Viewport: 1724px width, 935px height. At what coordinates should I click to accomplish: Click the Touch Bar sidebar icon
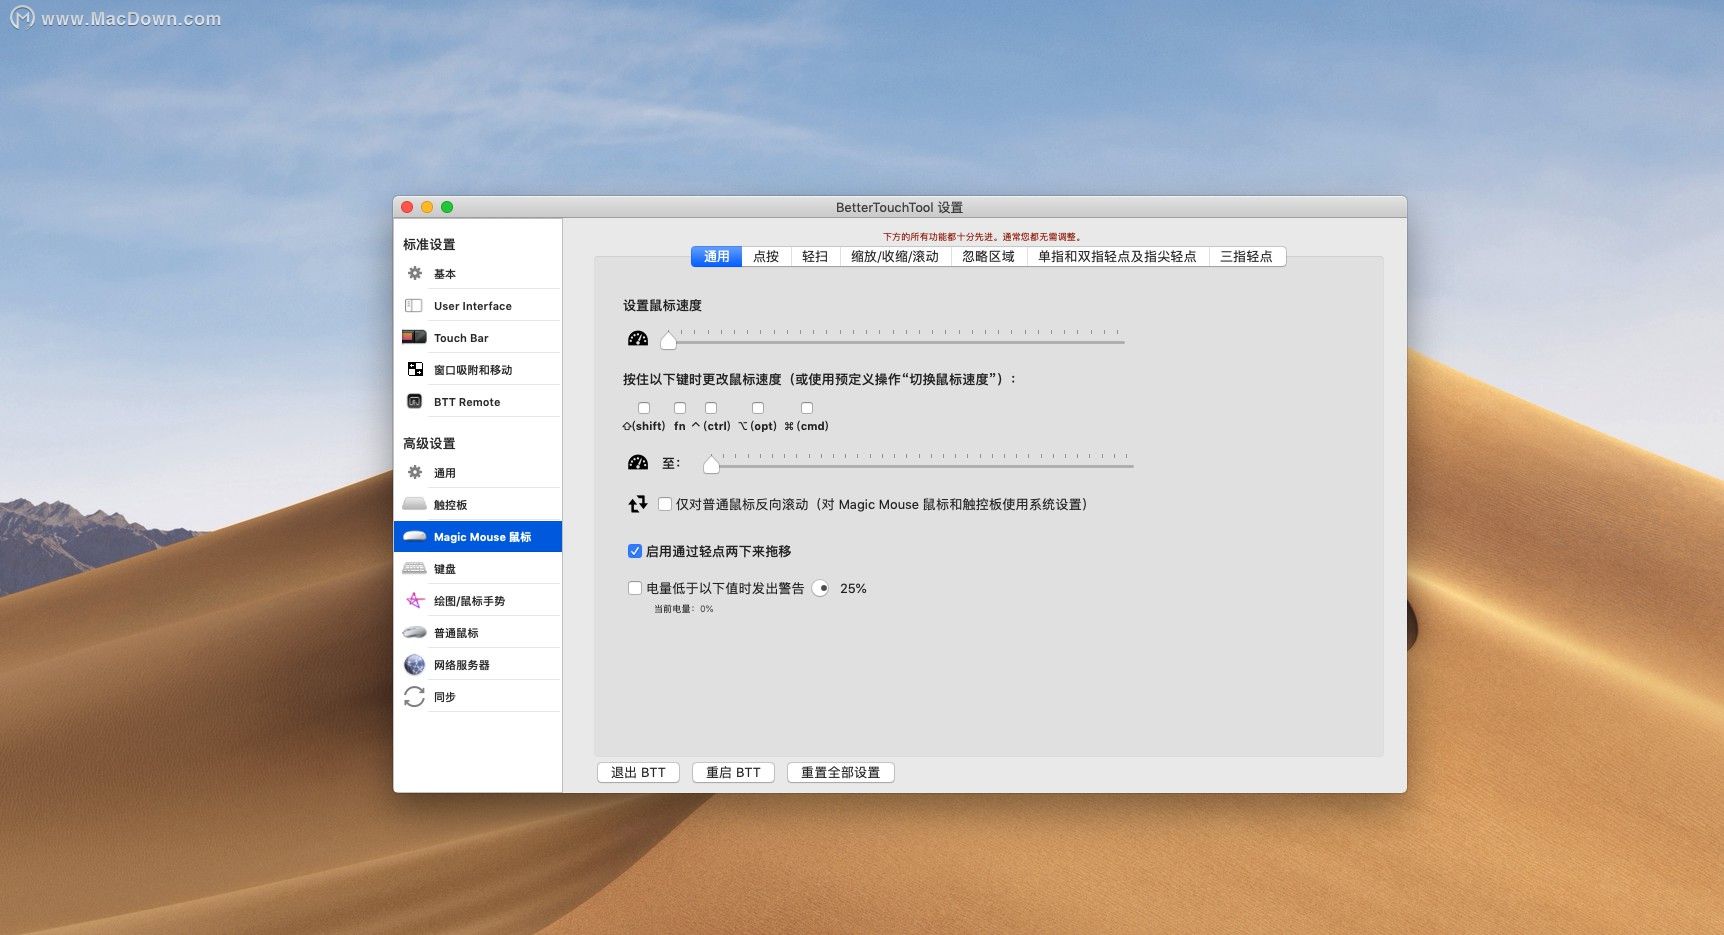point(414,338)
